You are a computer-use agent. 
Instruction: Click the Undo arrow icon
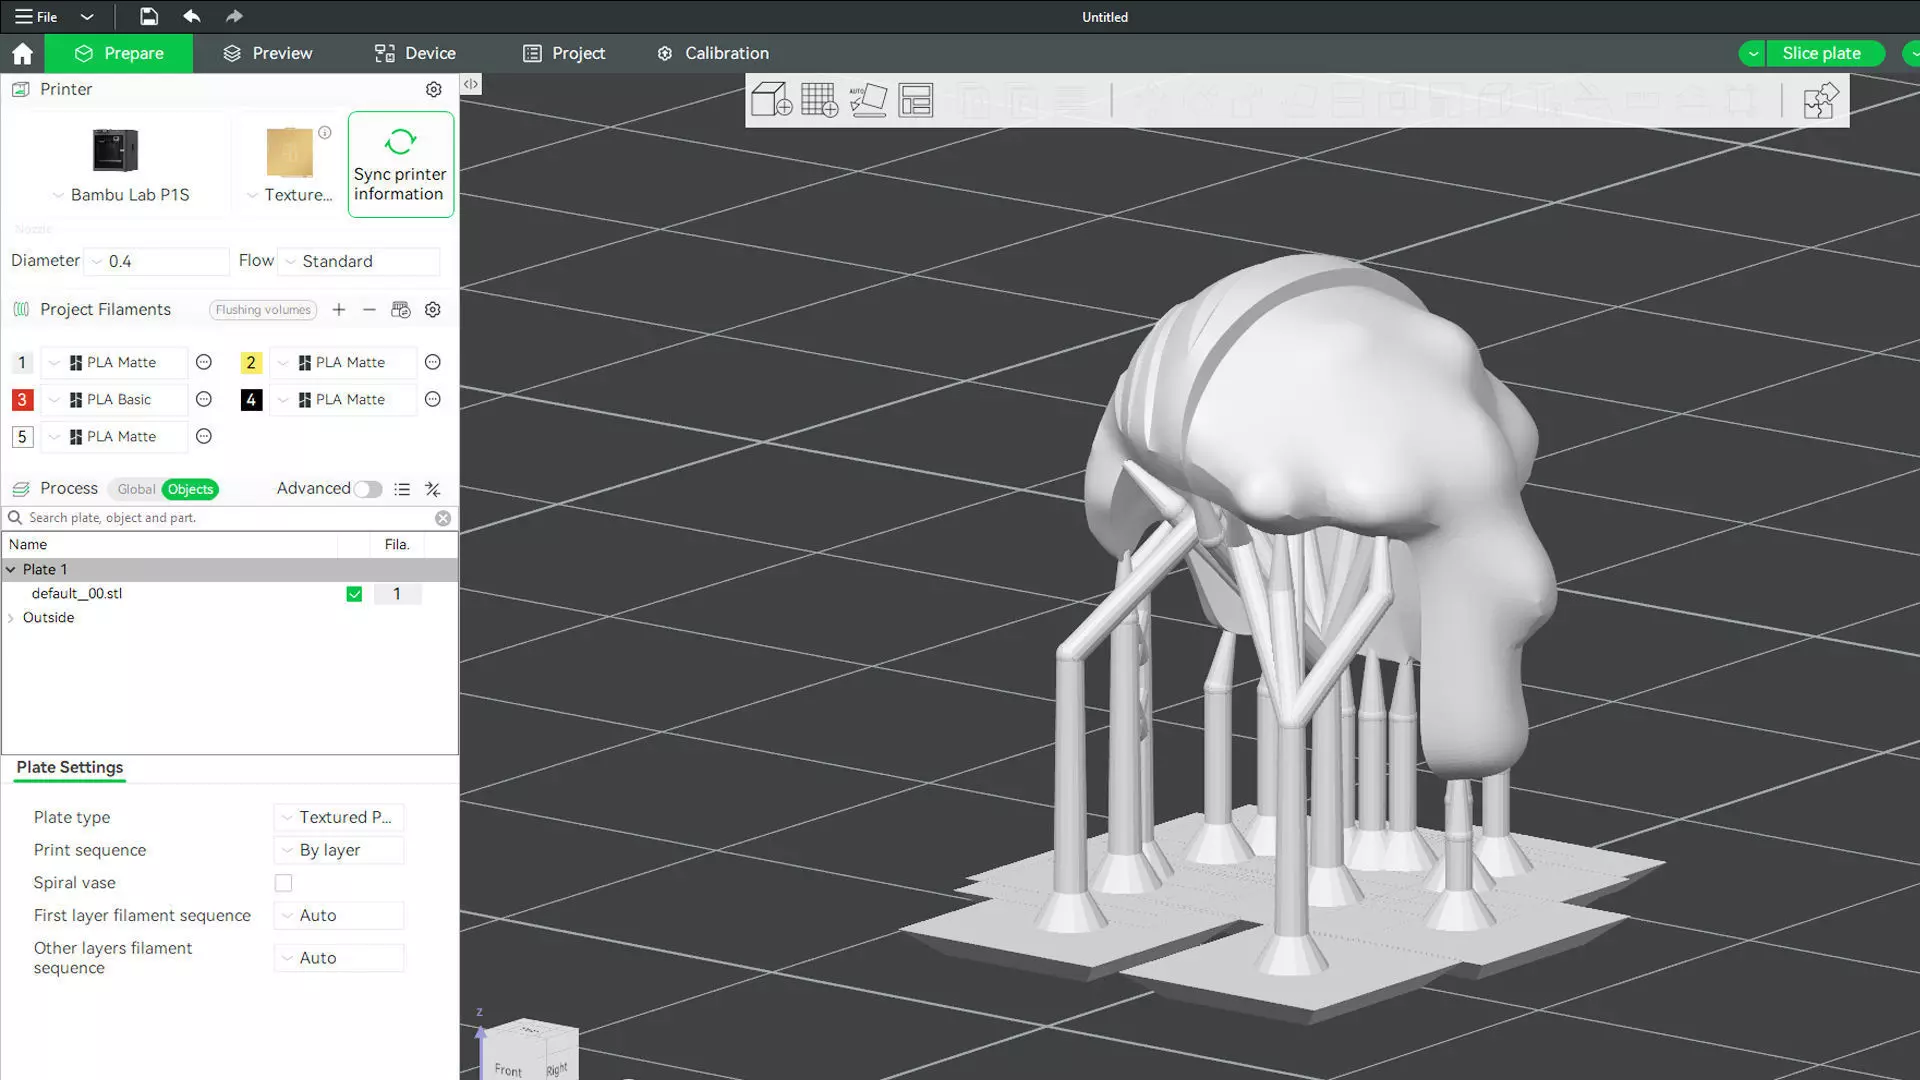tap(192, 16)
